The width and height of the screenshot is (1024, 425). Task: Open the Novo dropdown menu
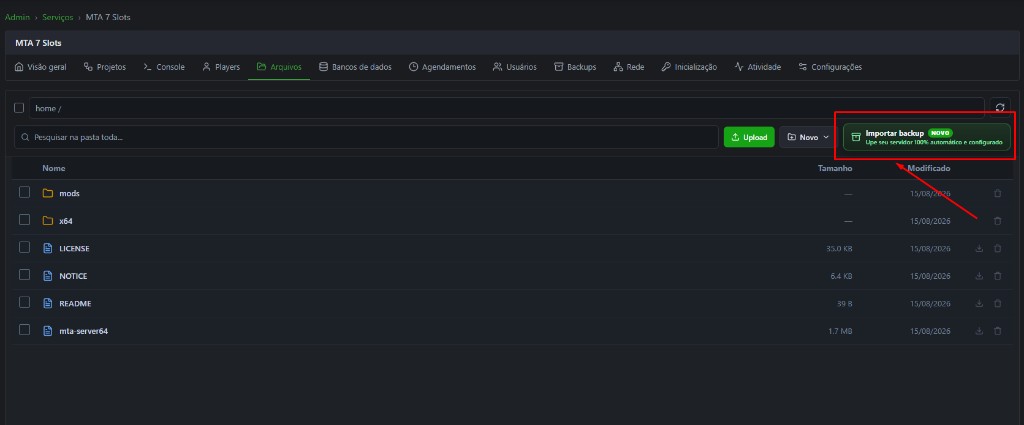point(808,137)
